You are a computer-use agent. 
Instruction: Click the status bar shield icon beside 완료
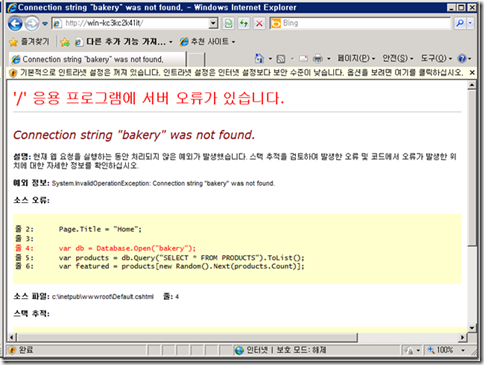coord(12,350)
